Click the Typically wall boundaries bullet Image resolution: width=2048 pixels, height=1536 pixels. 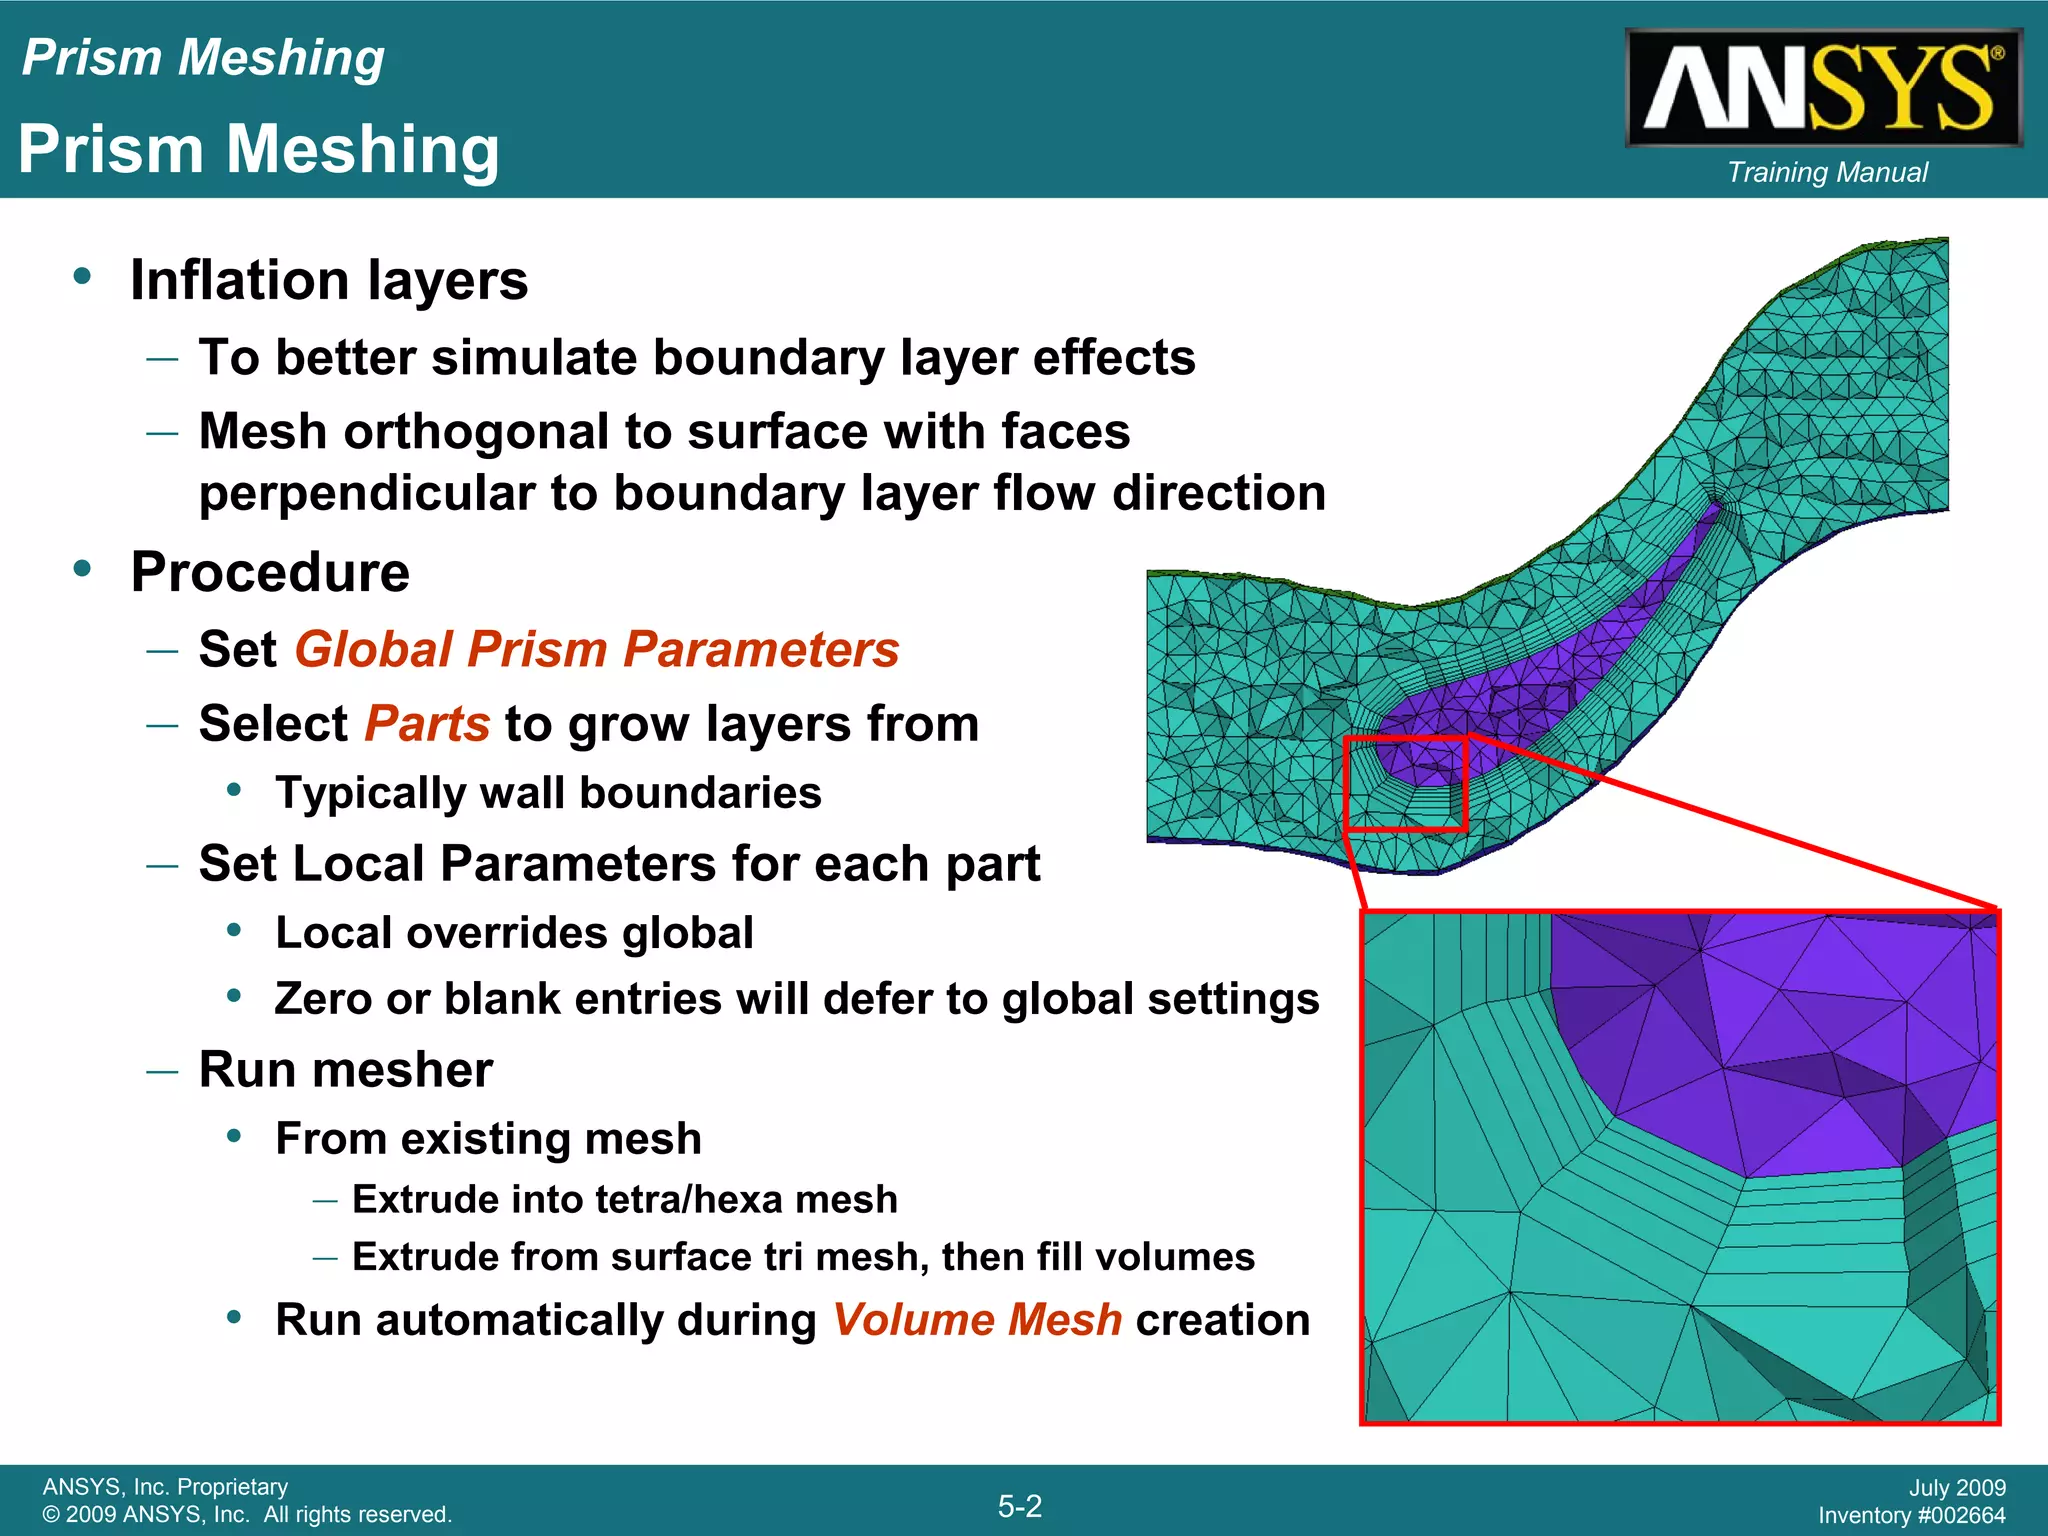click(x=548, y=793)
